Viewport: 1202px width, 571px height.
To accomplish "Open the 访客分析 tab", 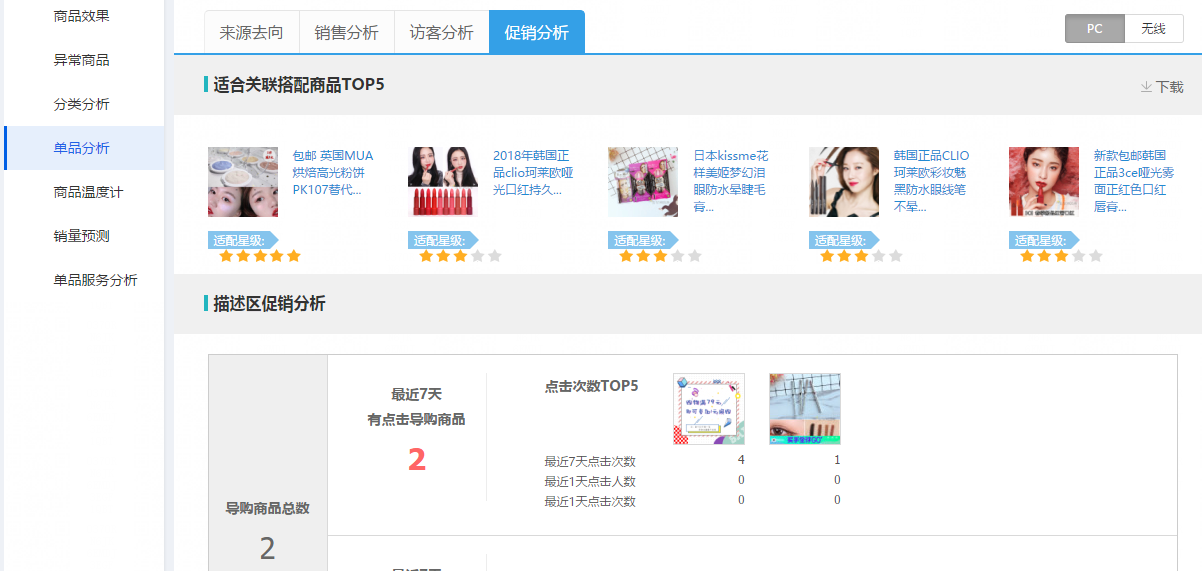I will point(442,32).
